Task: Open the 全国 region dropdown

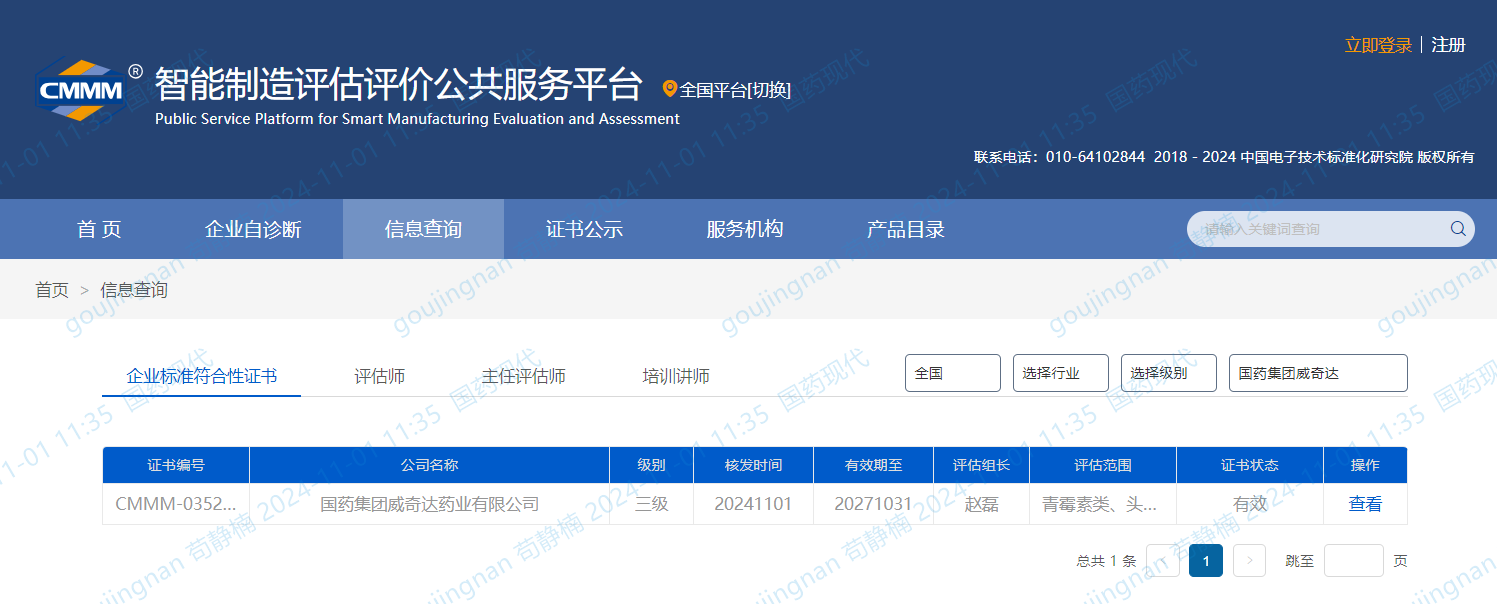Action: [x=952, y=373]
